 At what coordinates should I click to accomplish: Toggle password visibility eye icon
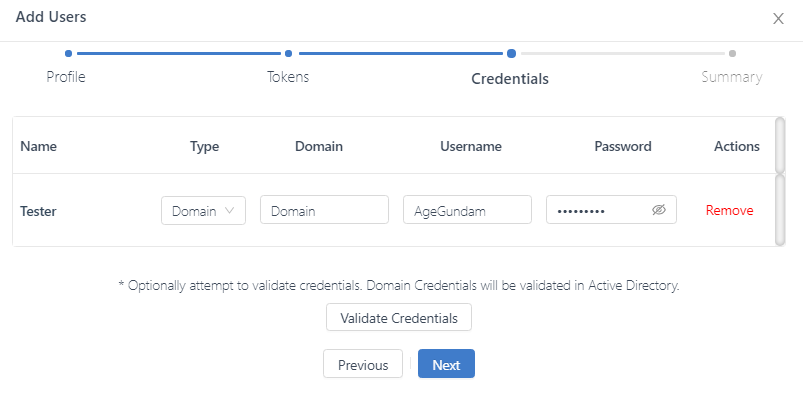(658, 210)
